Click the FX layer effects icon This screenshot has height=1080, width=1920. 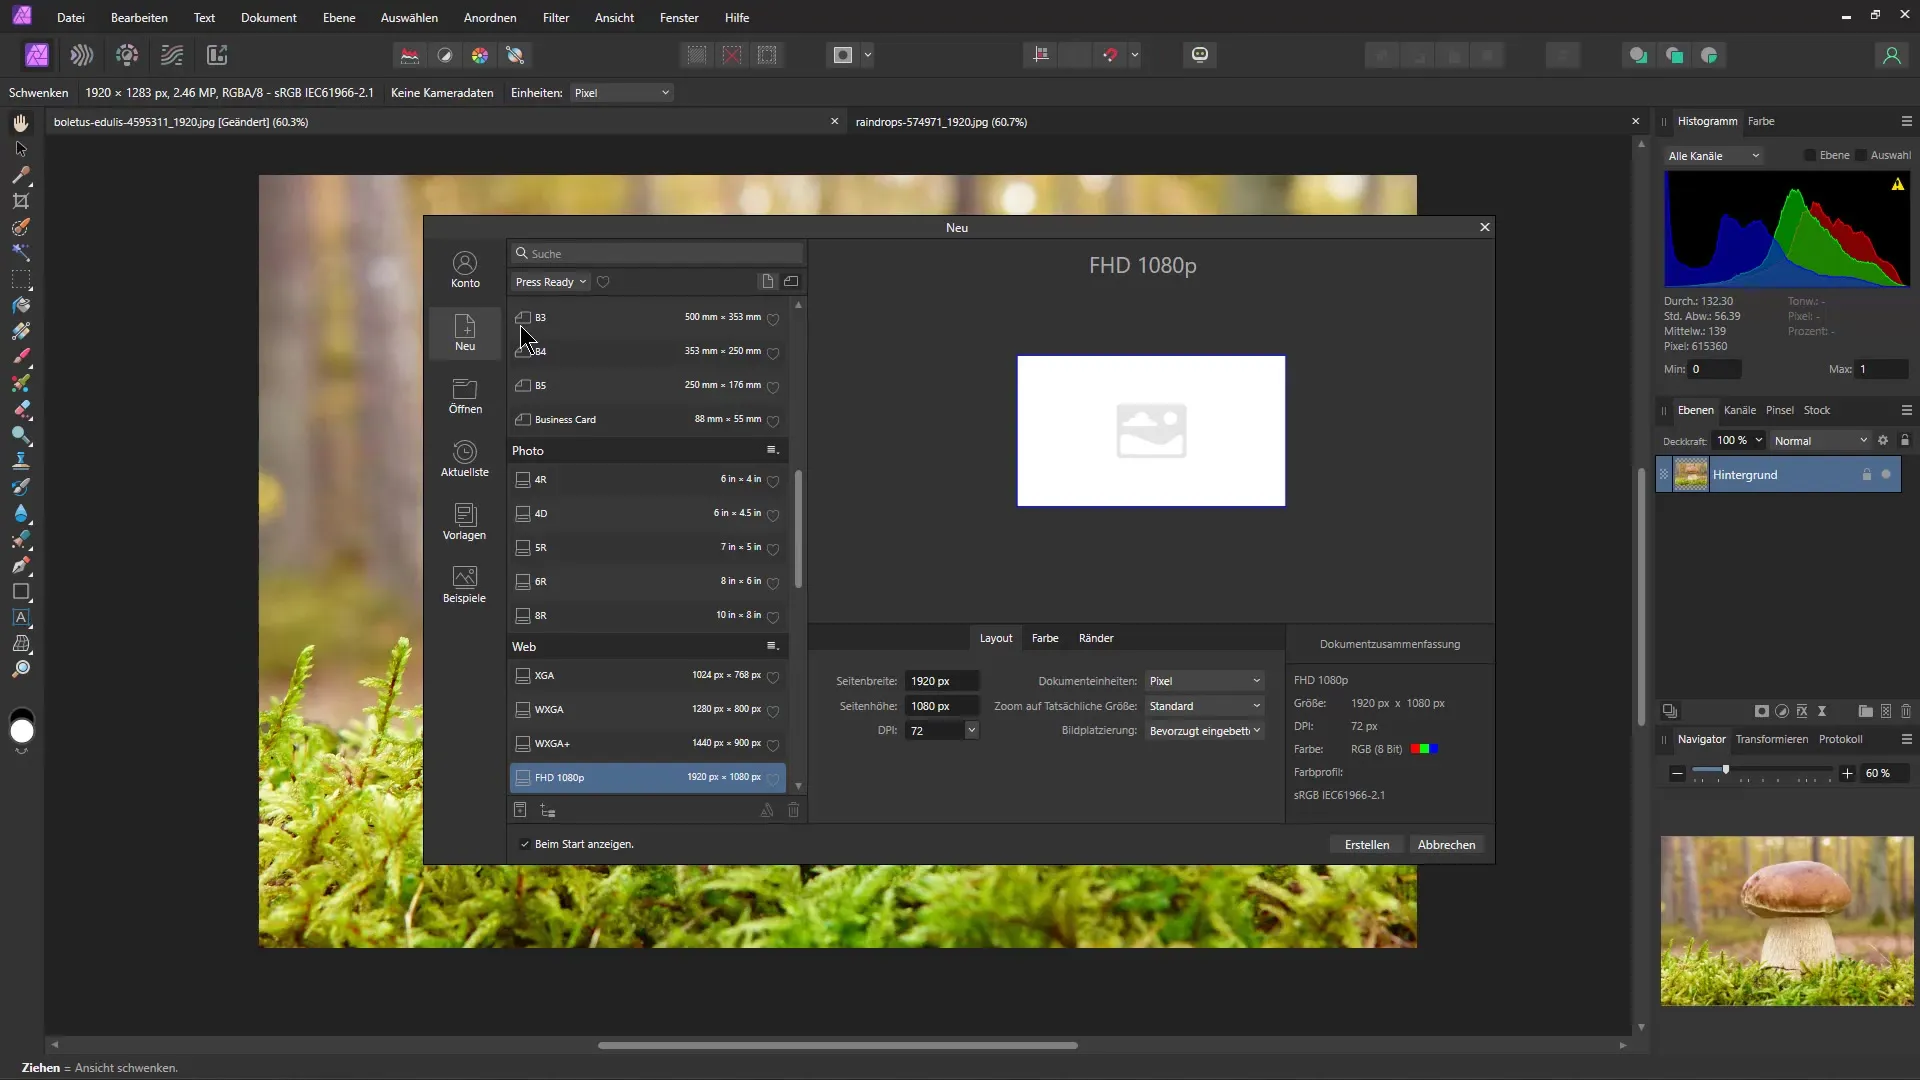[x=1802, y=711]
